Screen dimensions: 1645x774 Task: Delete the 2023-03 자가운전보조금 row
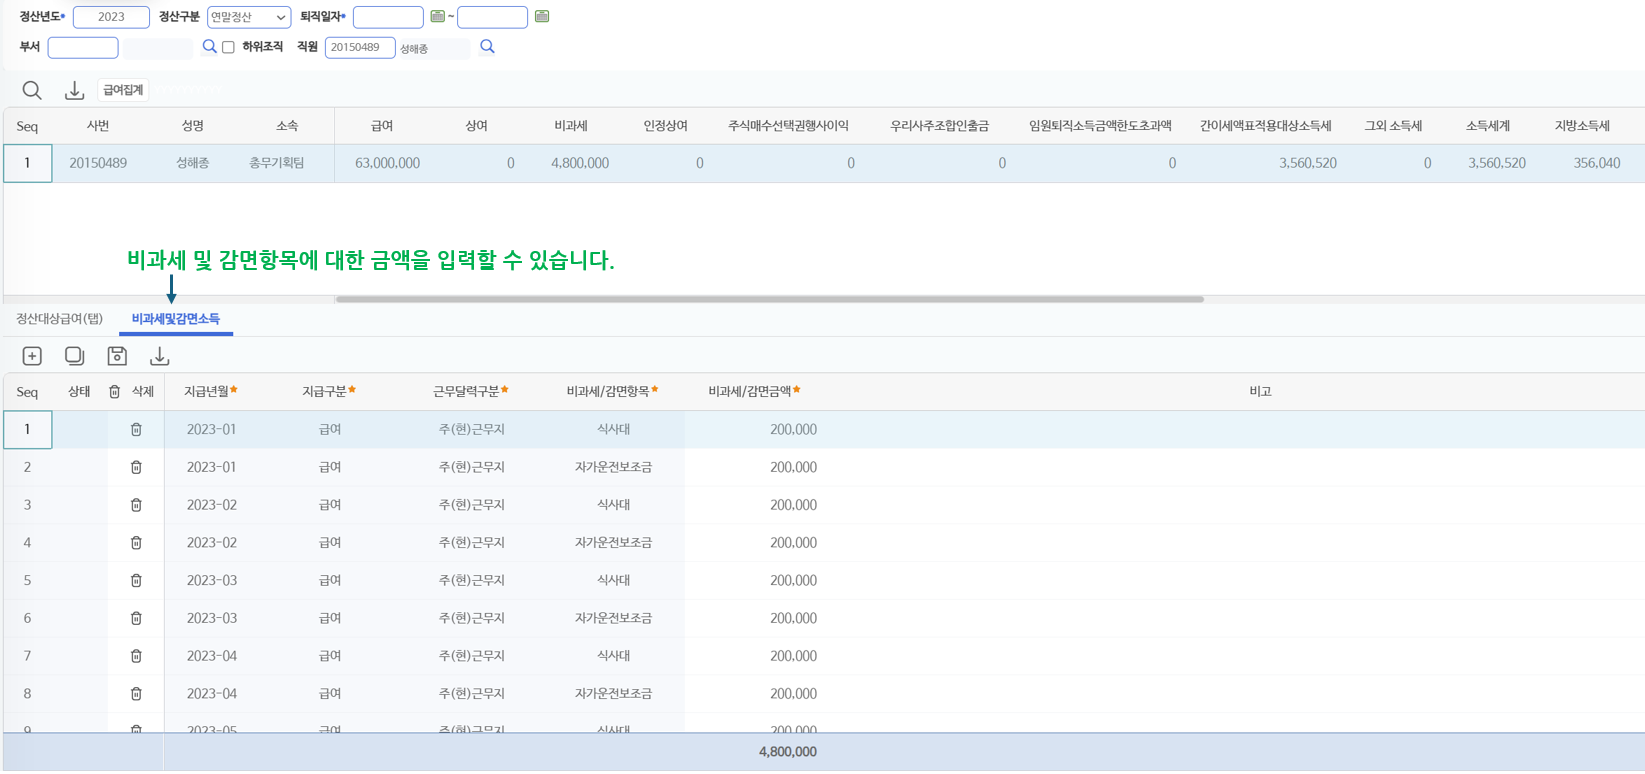(136, 618)
